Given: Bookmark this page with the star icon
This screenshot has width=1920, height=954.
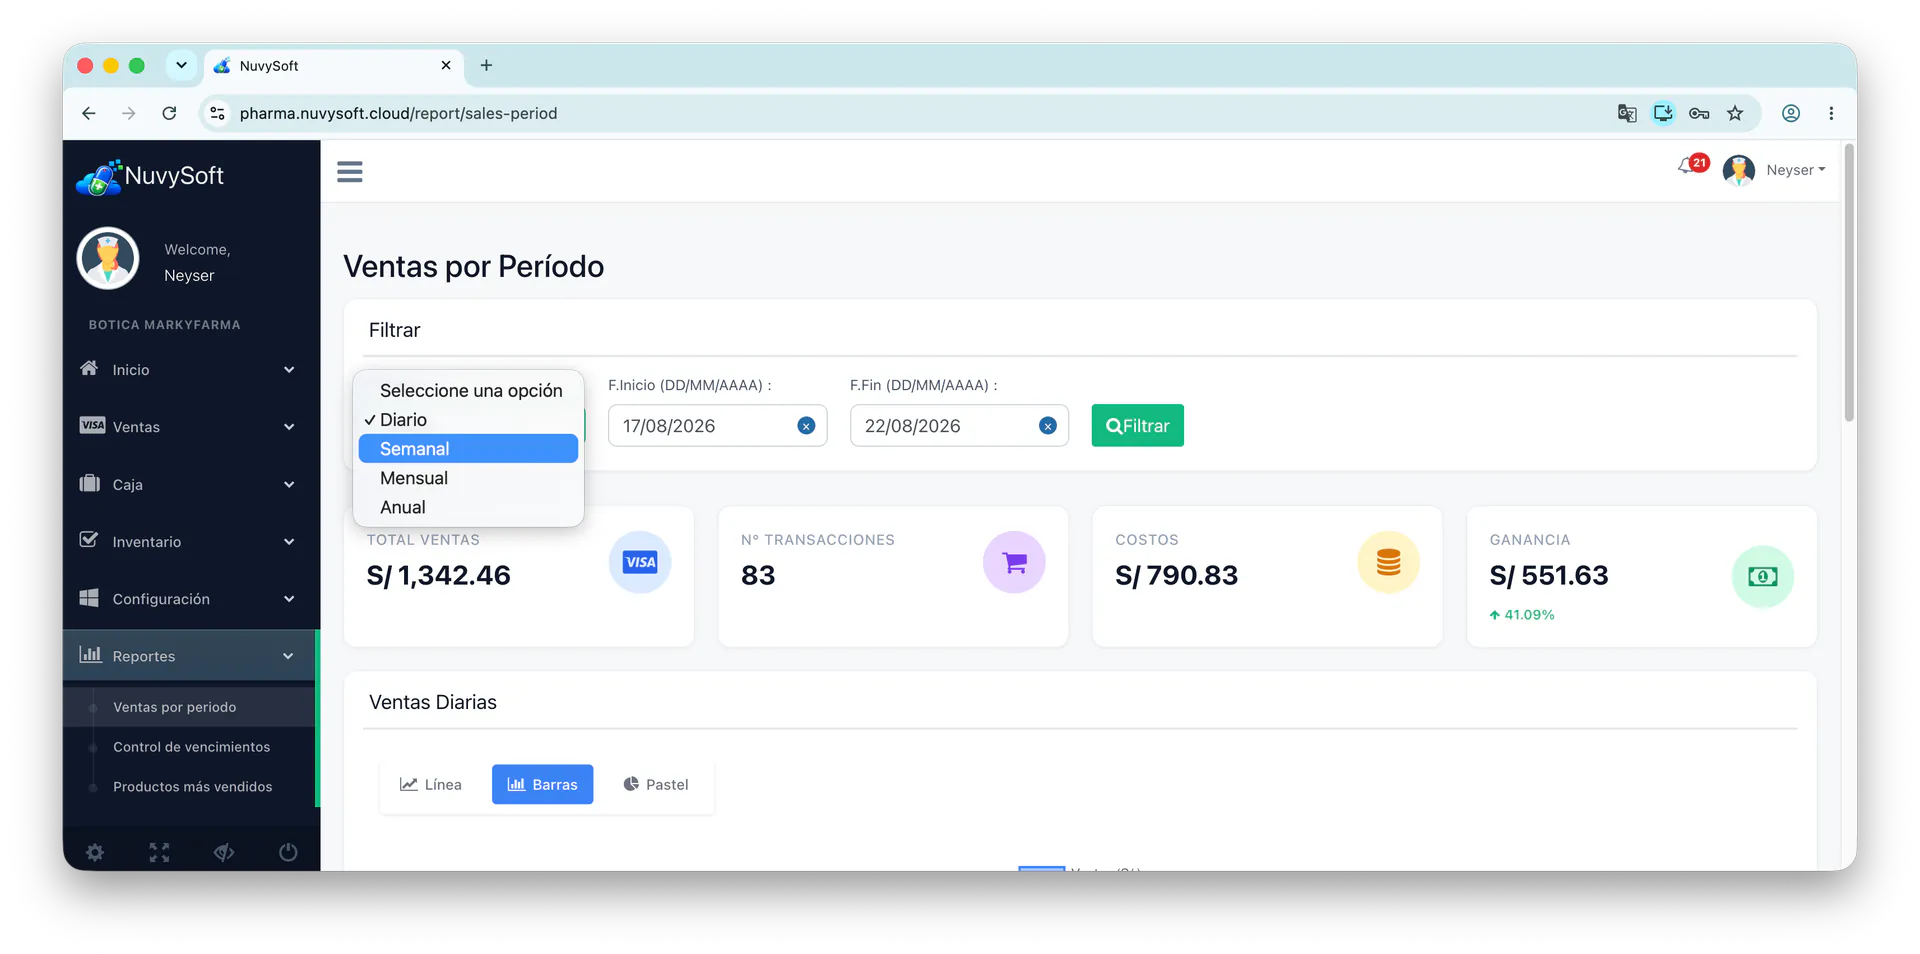Looking at the screenshot, I should pyautogui.click(x=1735, y=113).
